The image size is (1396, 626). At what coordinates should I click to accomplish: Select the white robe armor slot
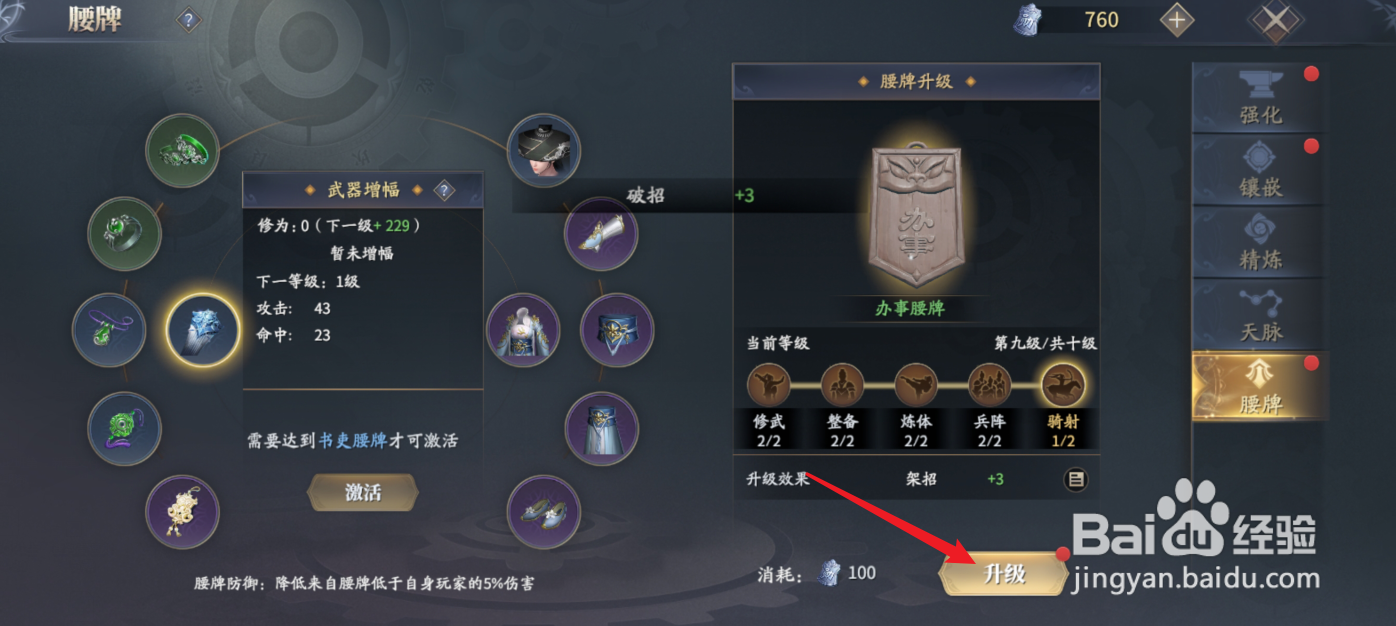click(x=523, y=331)
